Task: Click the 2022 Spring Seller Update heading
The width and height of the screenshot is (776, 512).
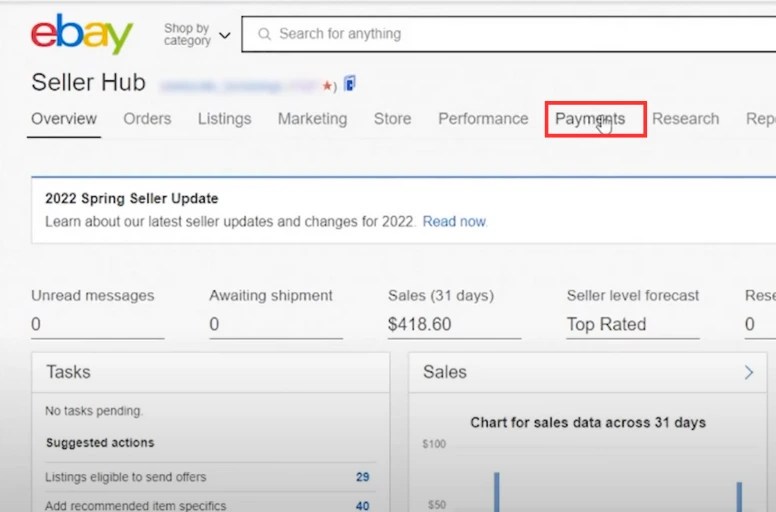Action: 132,198
